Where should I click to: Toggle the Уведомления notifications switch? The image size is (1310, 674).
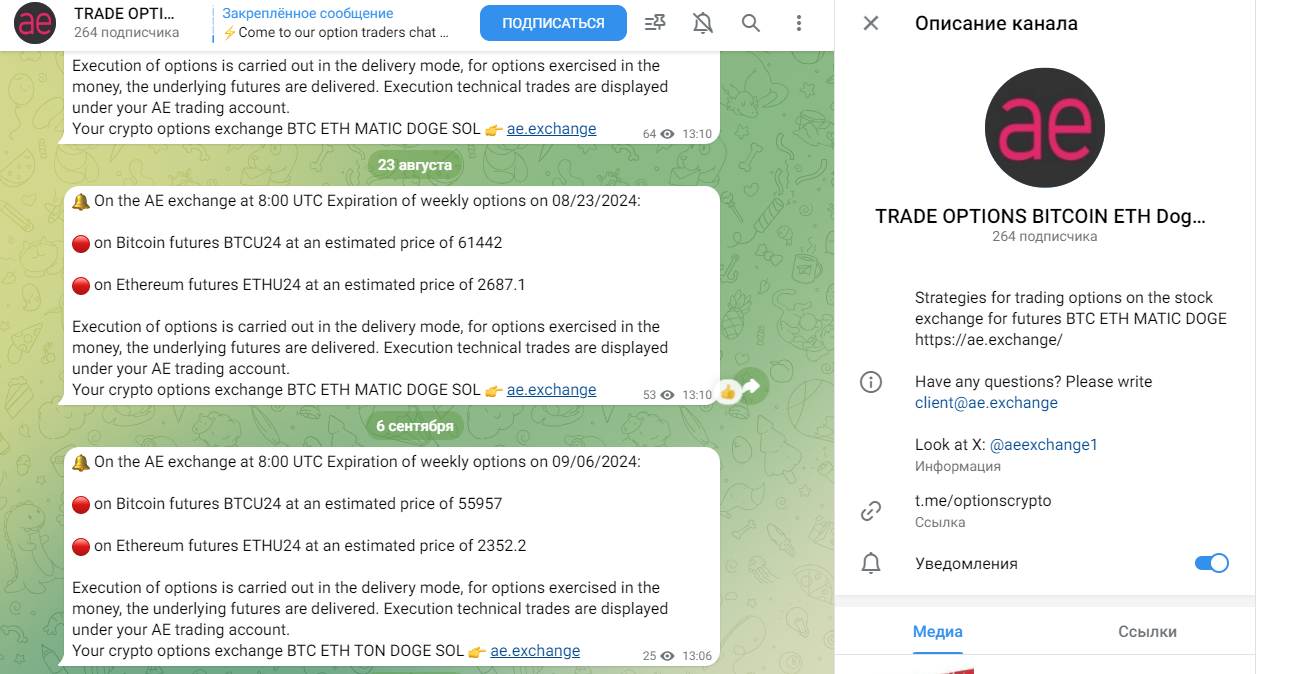point(1212,563)
